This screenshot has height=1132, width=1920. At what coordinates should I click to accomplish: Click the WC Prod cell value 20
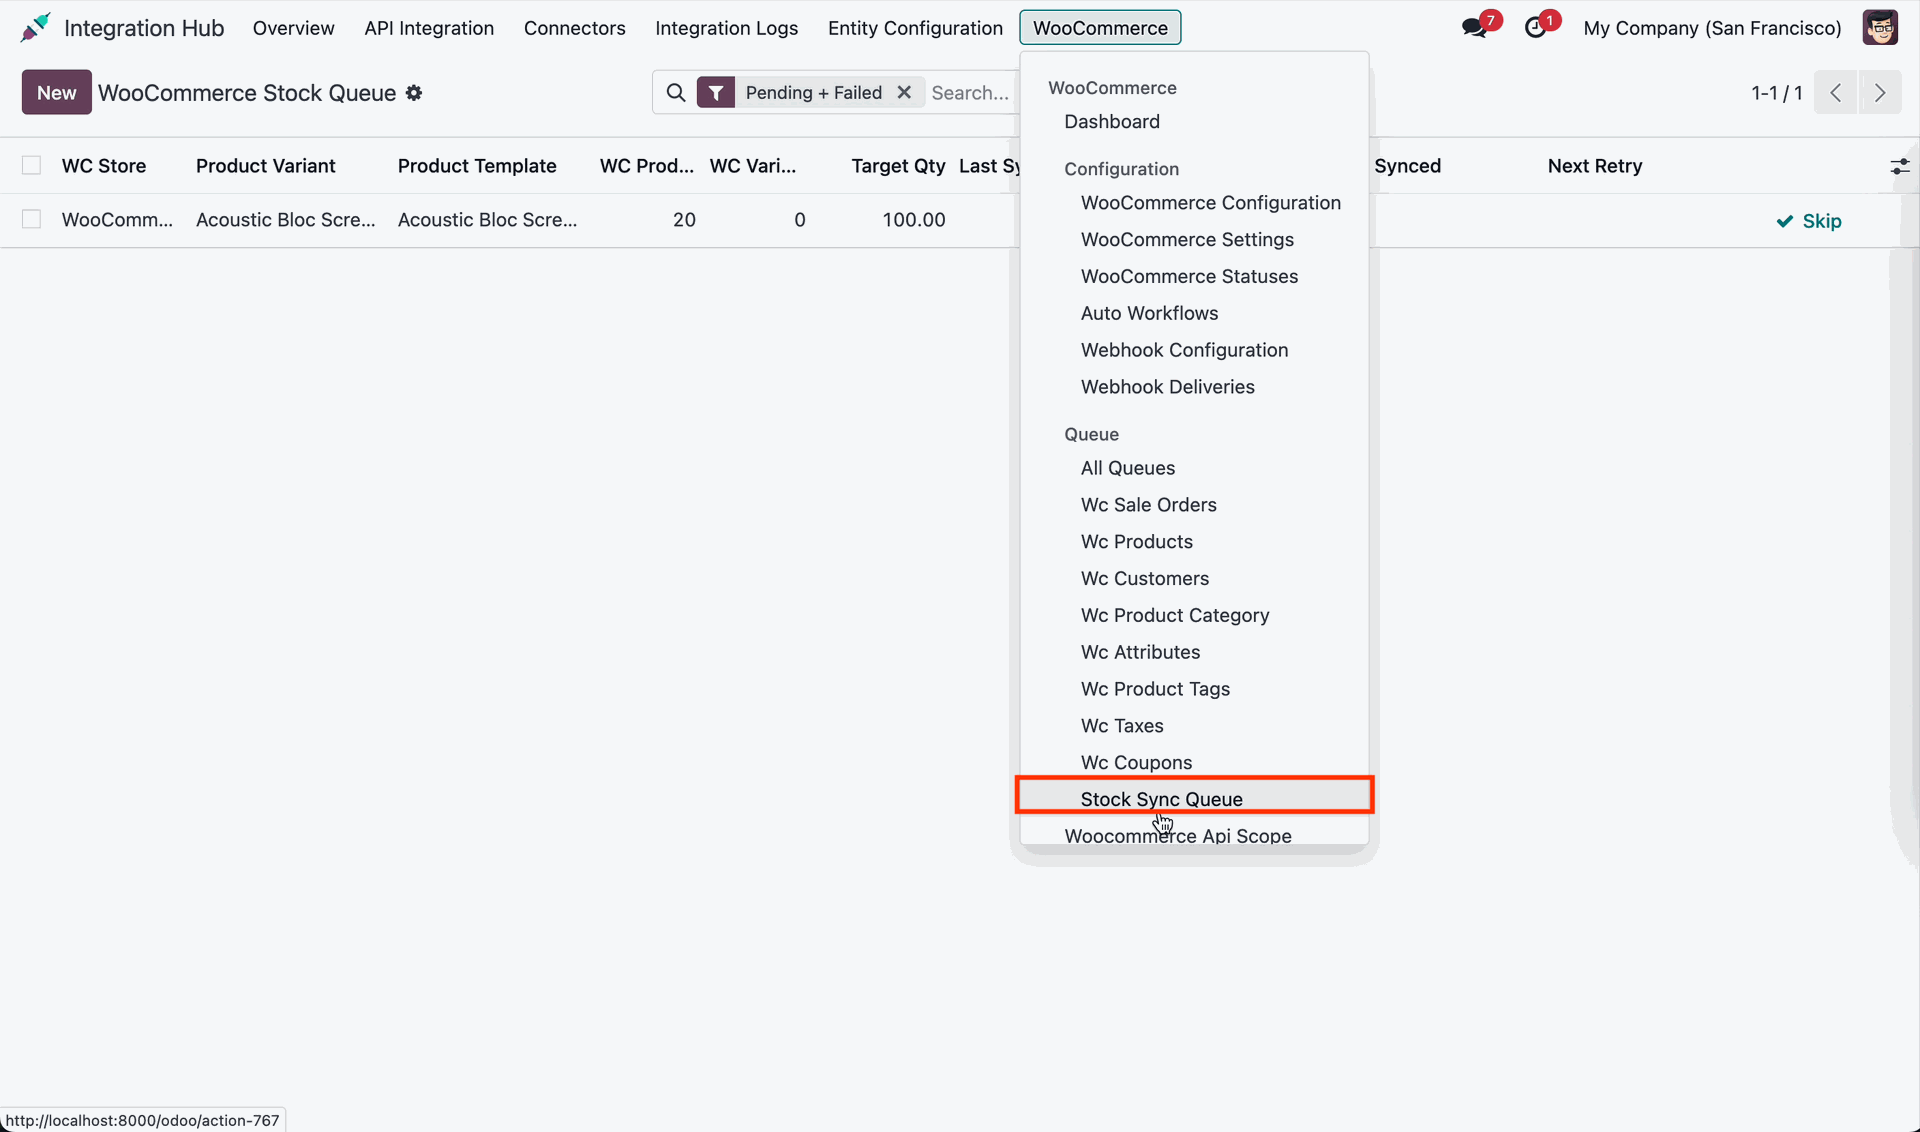pos(684,220)
